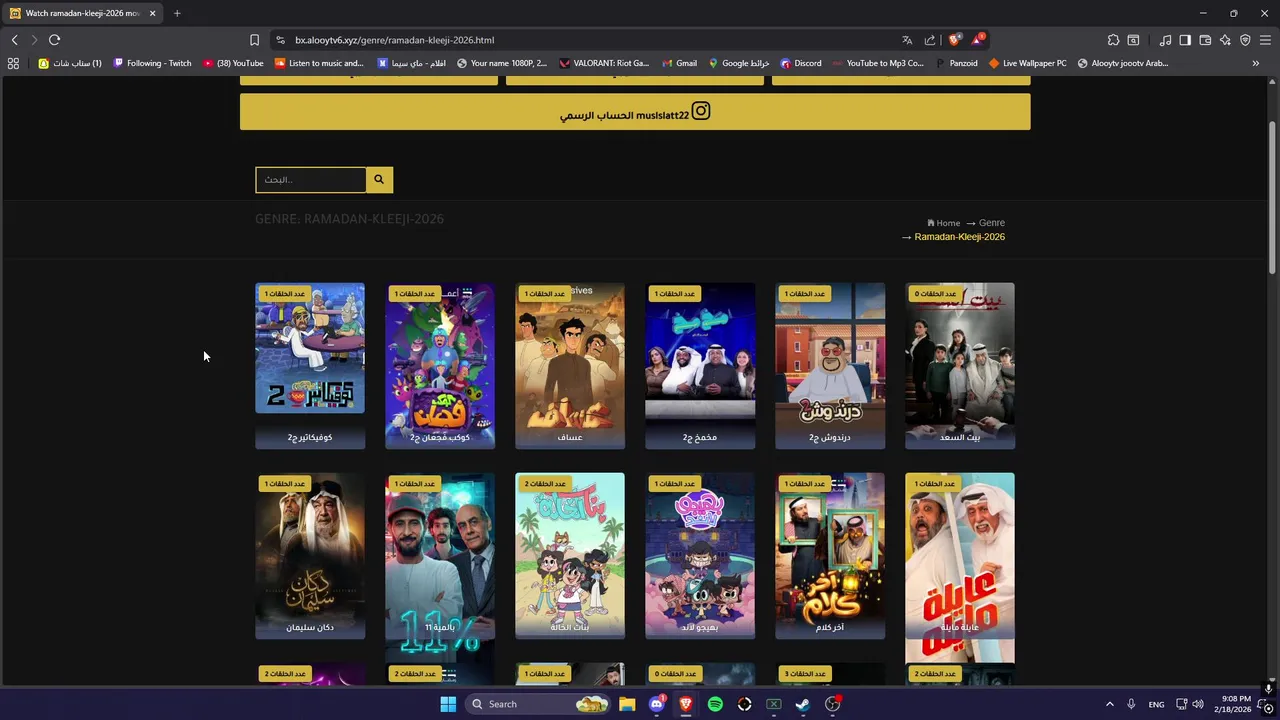This screenshot has width=1280, height=720.
Task: Open the Listen to music bookmark
Action: (319, 63)
